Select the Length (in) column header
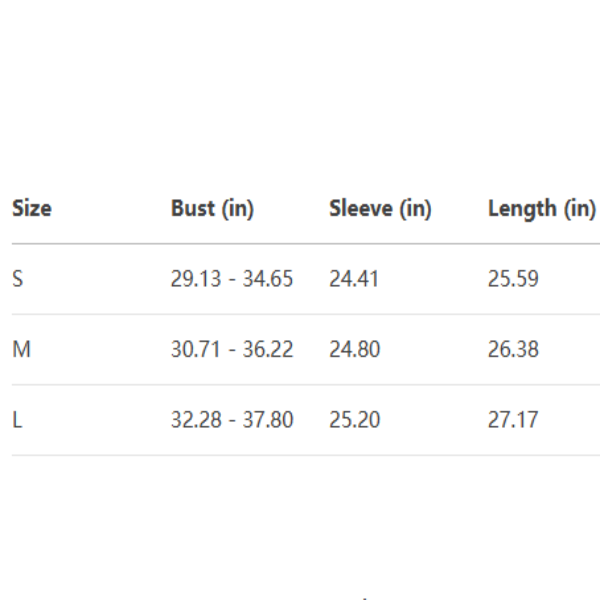The image size is (600, 600). (x=541, y=209)
